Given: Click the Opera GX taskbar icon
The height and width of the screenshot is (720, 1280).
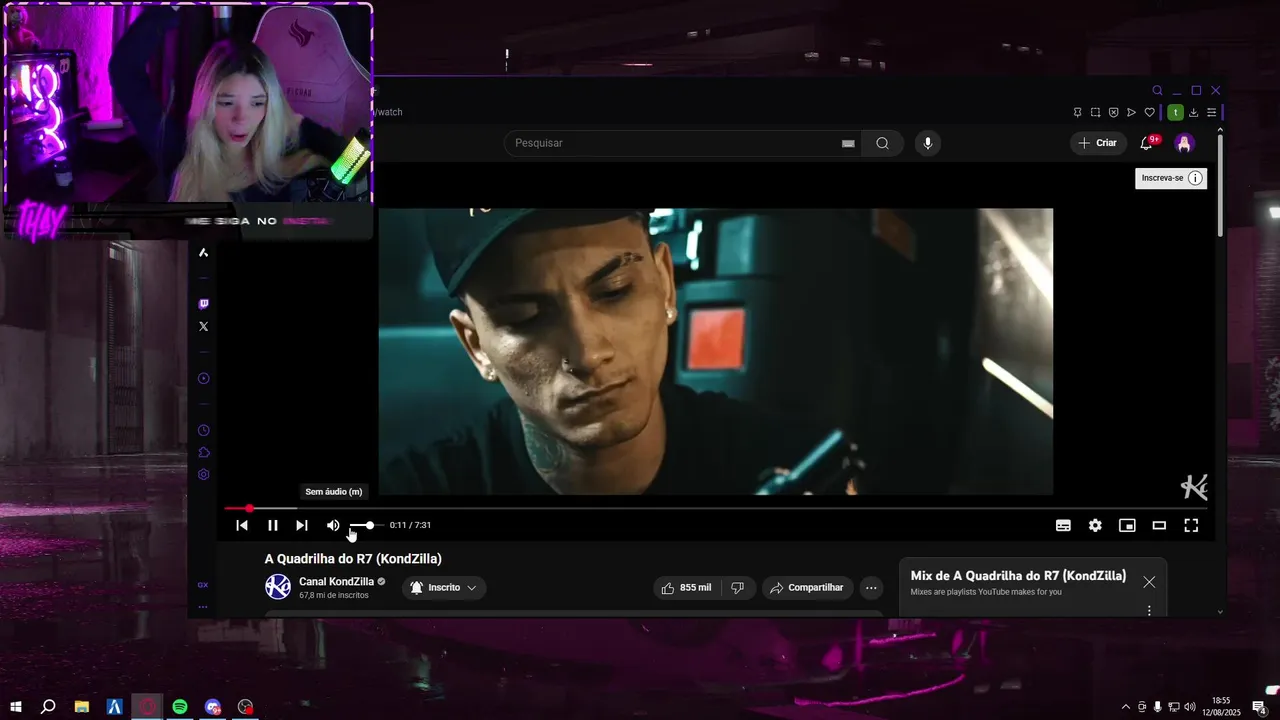Looking at the screenshot, I should [x=148, y=707].
